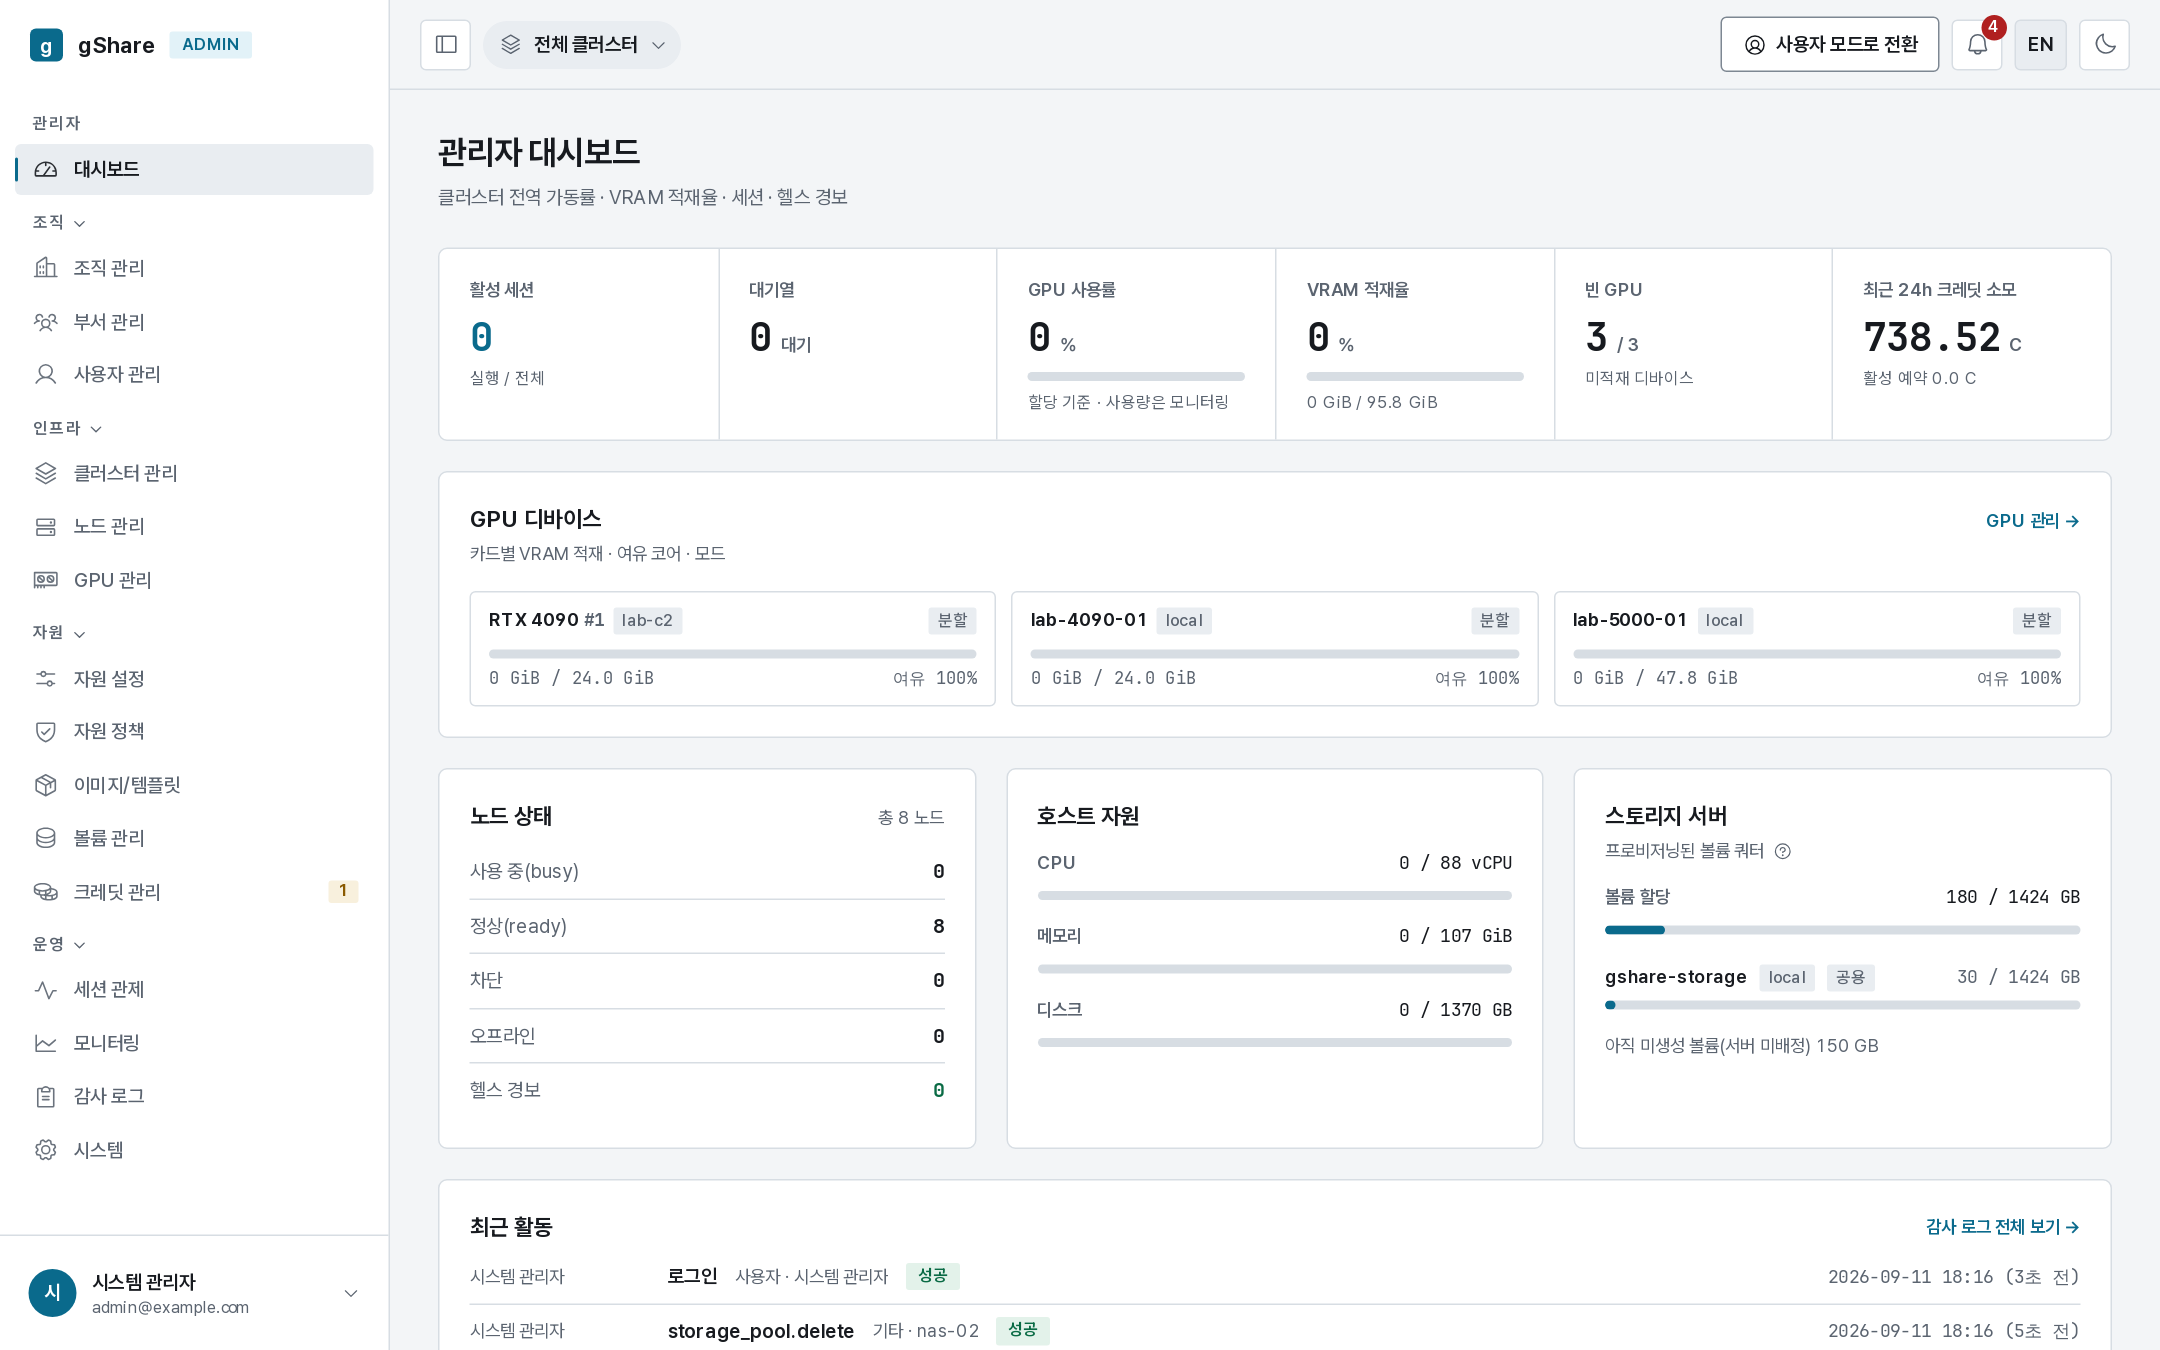Click the gshare-storage server name
Viewport: 2160px width, 1350px height.
click(x=1675, y=977)
